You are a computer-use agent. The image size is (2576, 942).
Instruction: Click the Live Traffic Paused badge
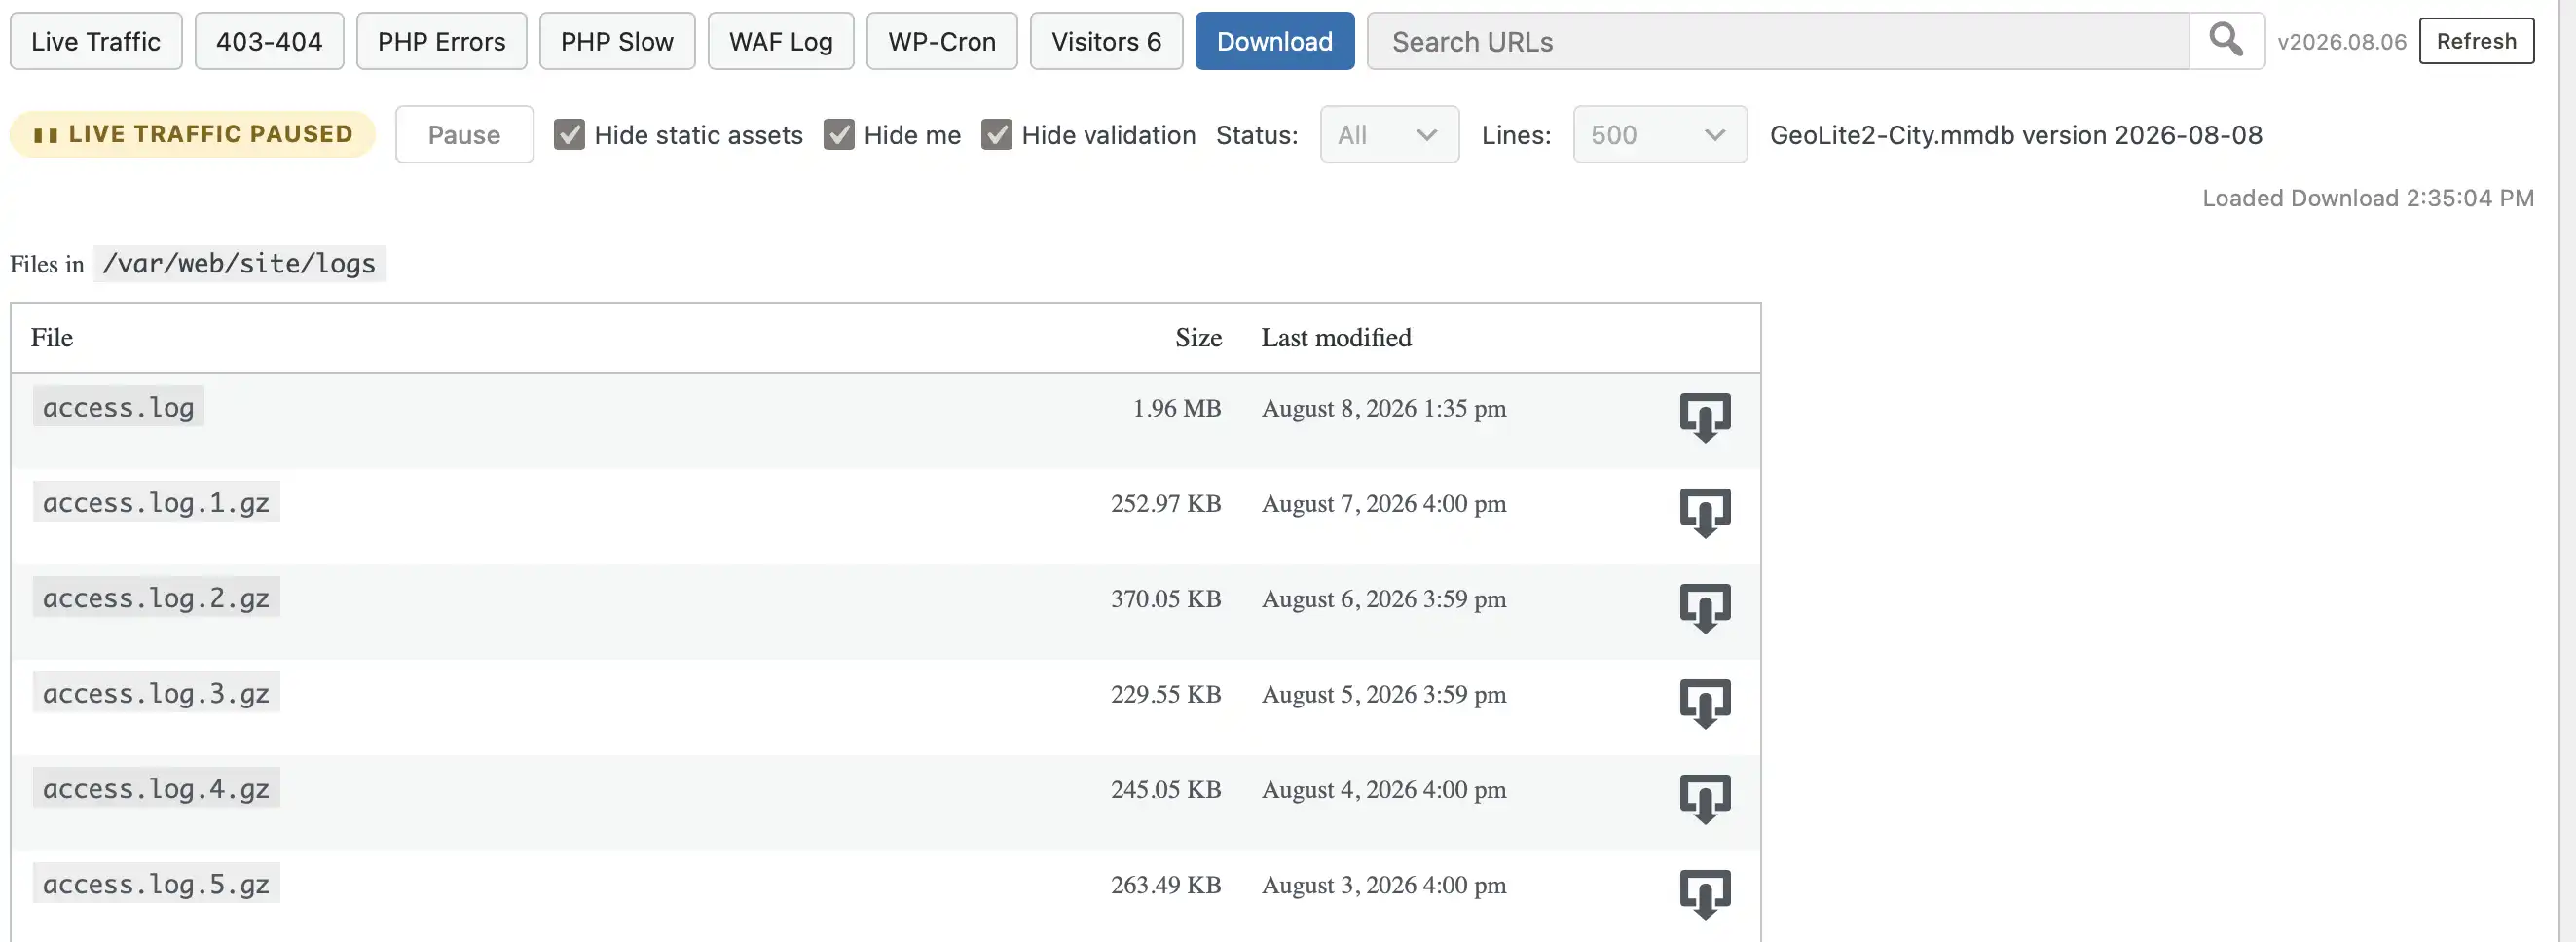(x=192, y=134)
